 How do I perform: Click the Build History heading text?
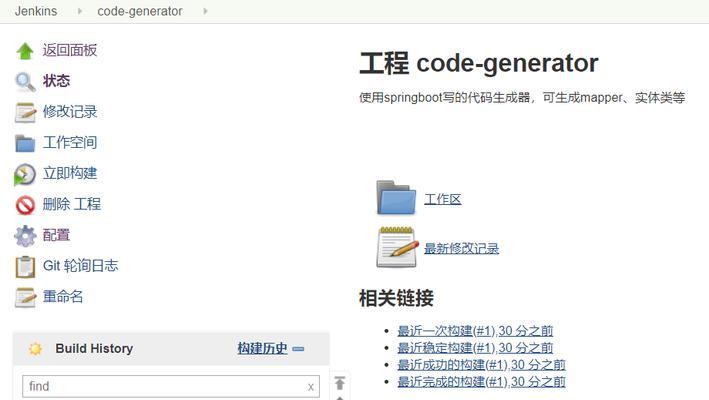coord(94,348)
